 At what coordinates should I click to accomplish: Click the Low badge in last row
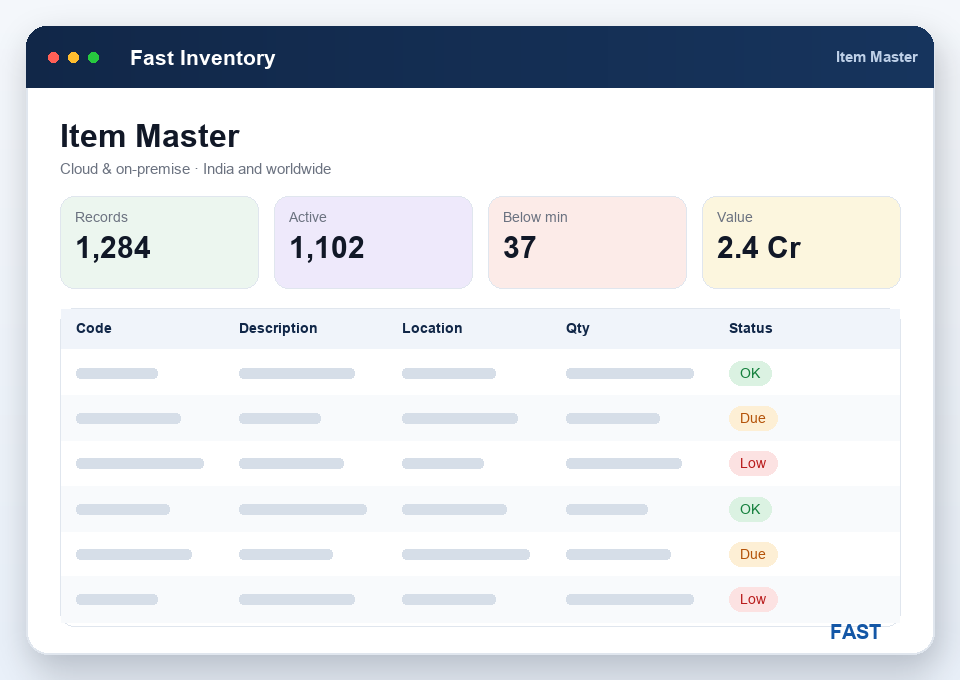tap(753, 599)
